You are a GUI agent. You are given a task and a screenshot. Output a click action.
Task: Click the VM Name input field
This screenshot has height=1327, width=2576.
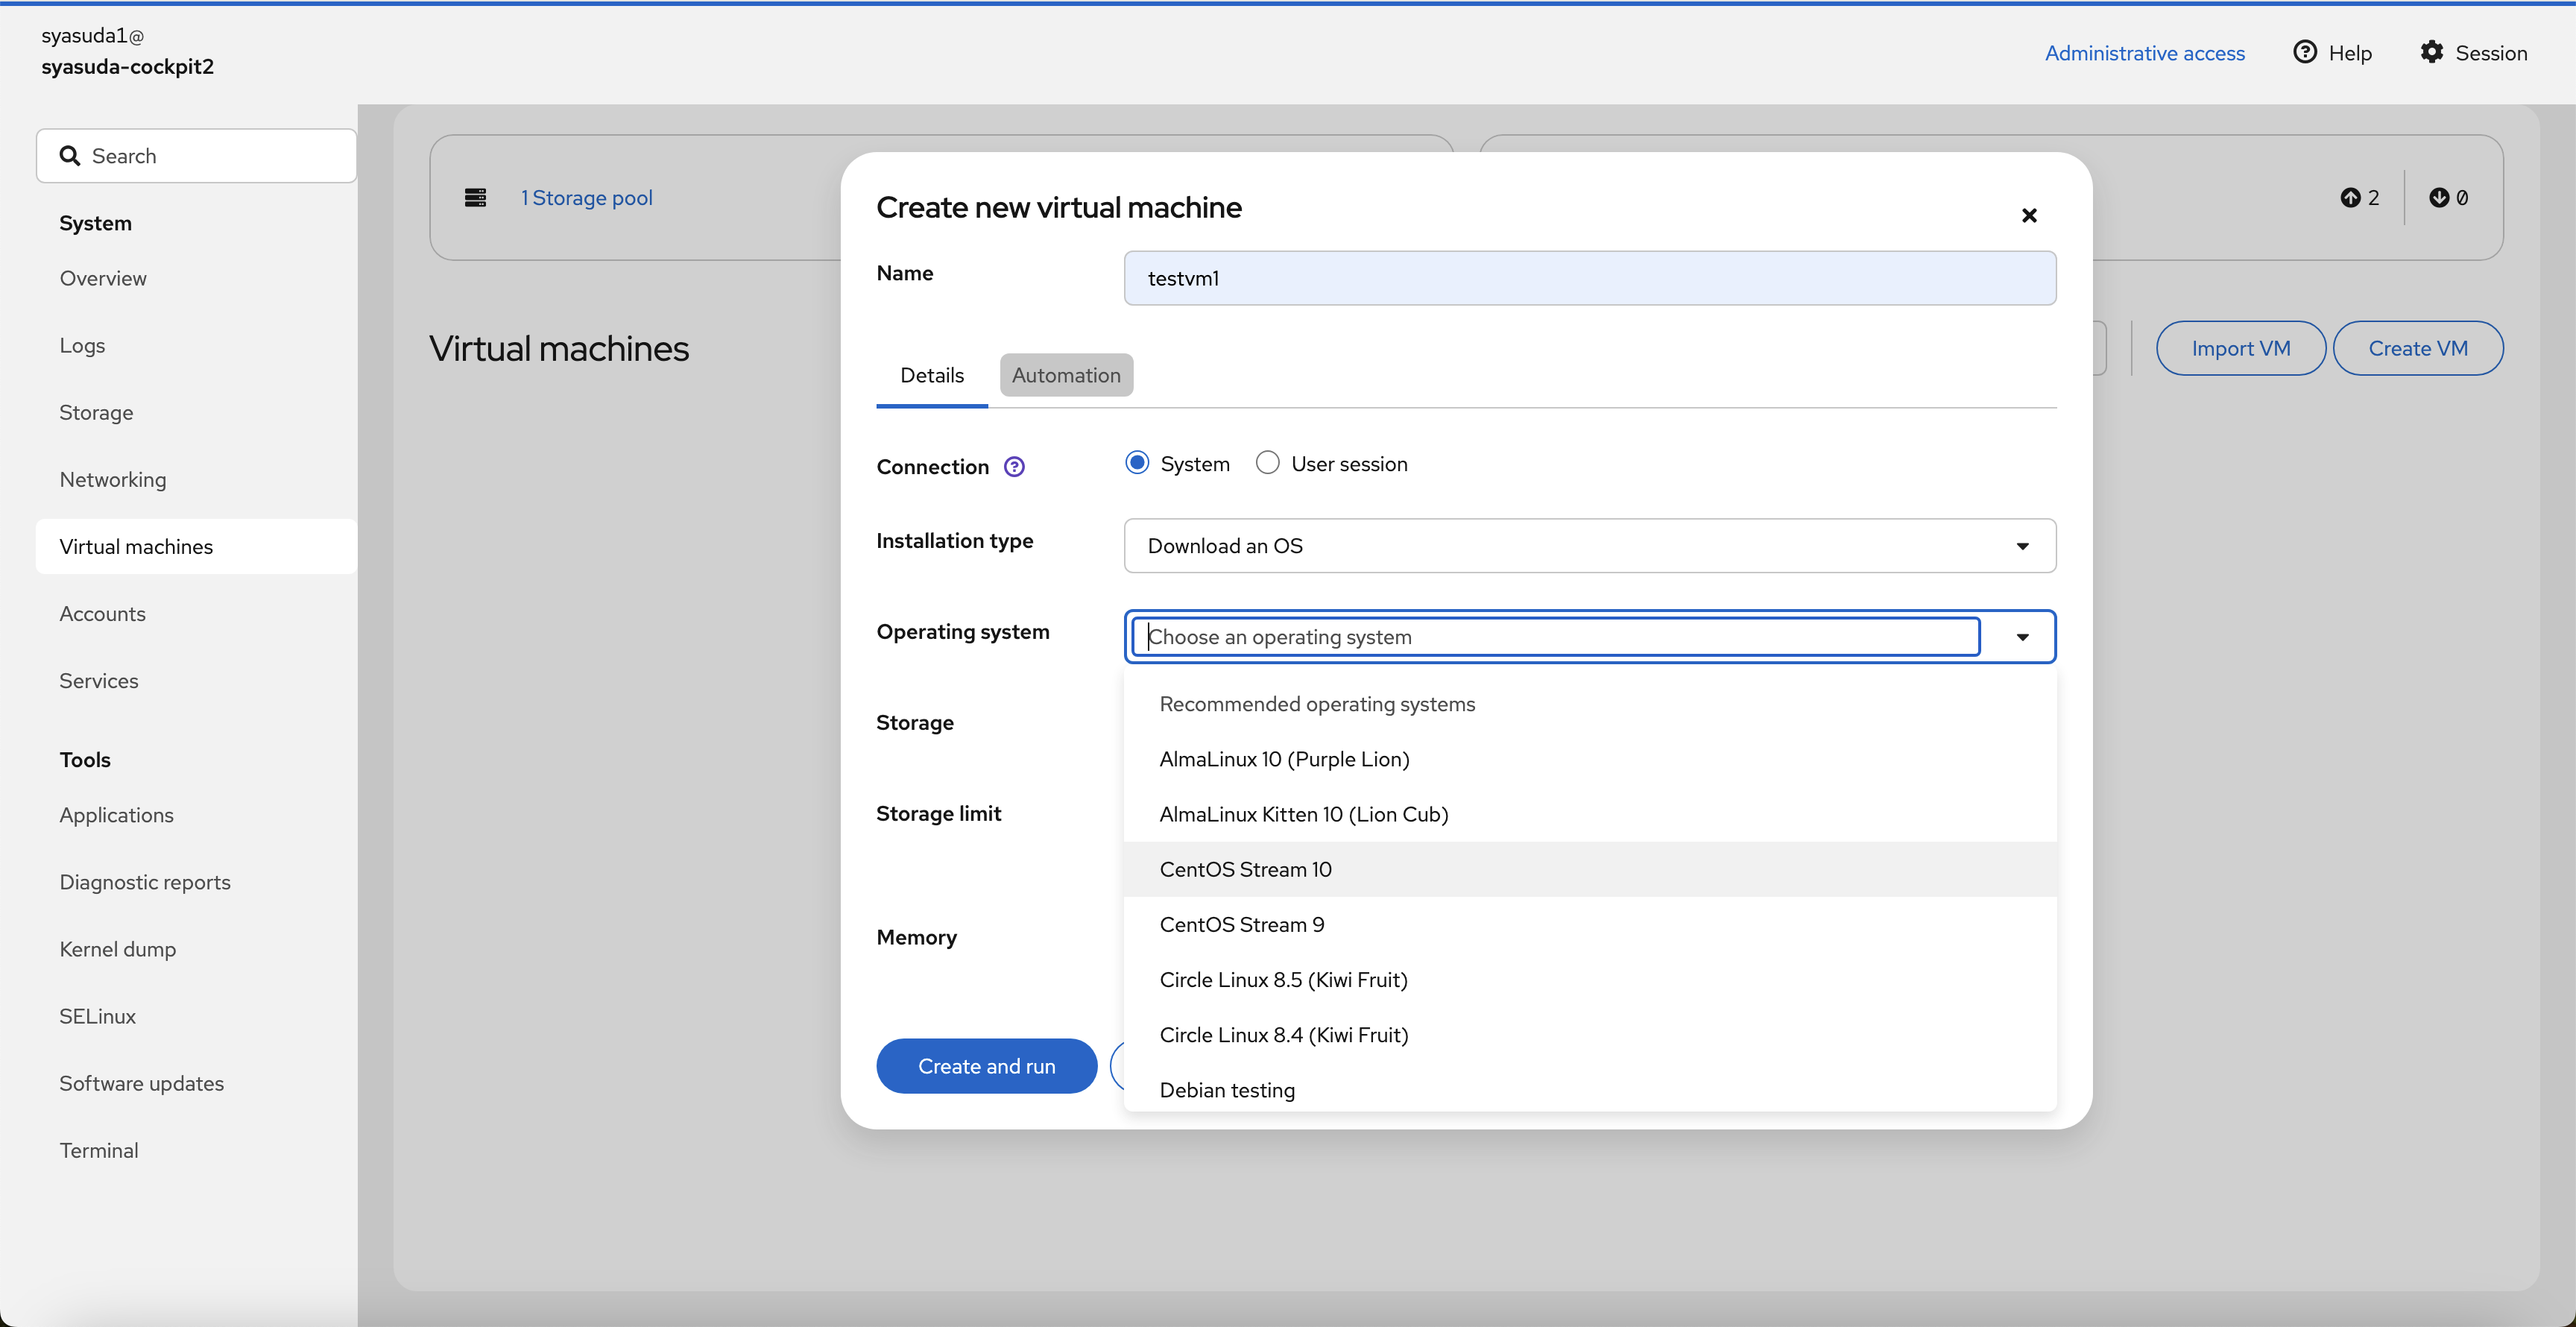tap(1589, 279)
